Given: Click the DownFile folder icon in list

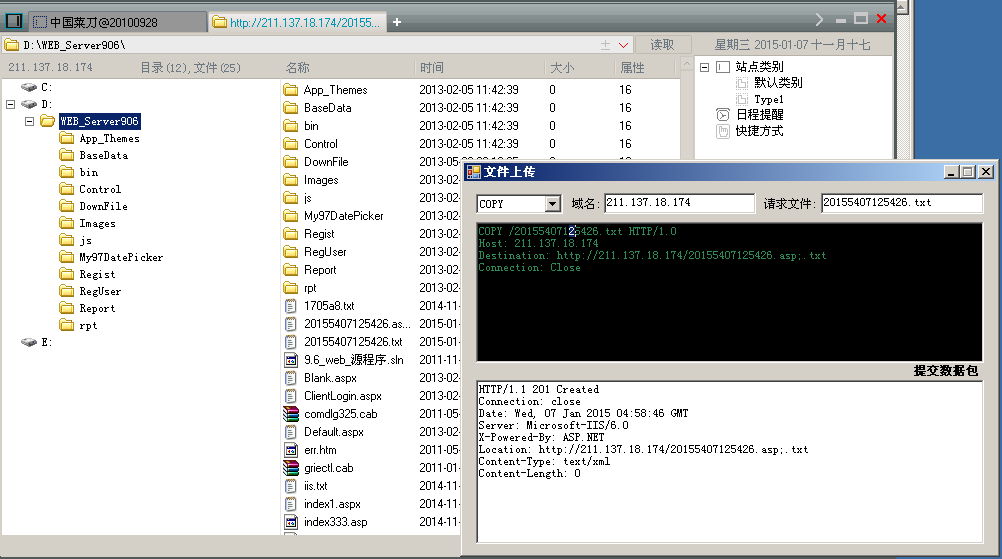Looking at the screenshot, I should coord(291,162).
